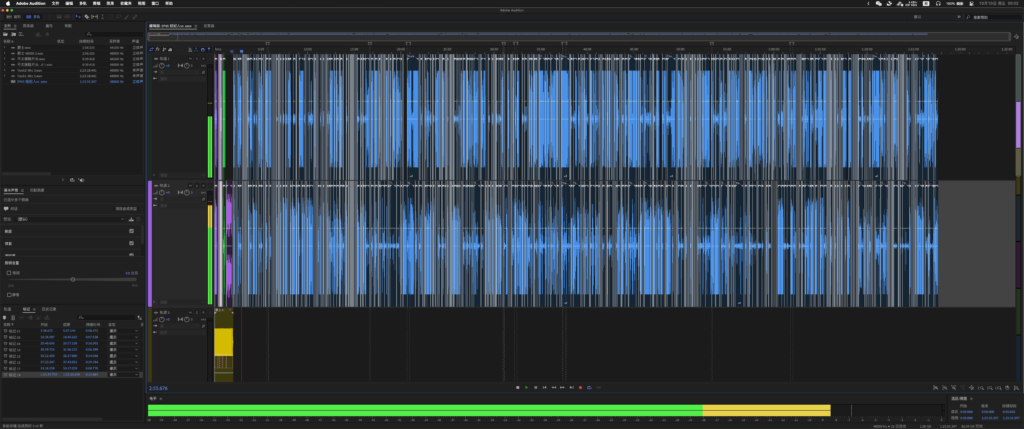
Task: Select the yellow clip on Track 3
Action: tap(224, 343)
